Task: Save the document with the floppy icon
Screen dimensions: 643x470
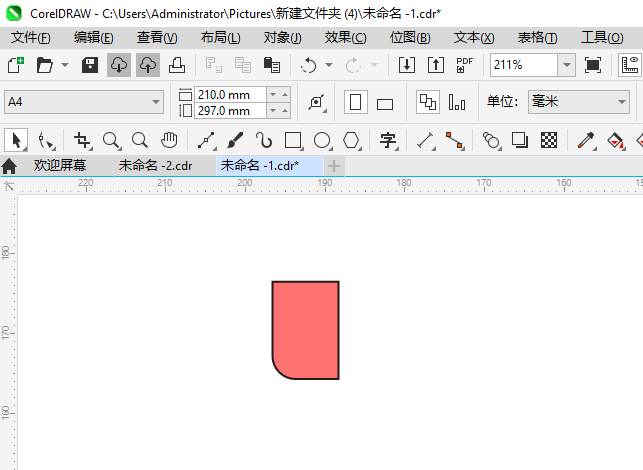Action: click(x=89, y=65)
